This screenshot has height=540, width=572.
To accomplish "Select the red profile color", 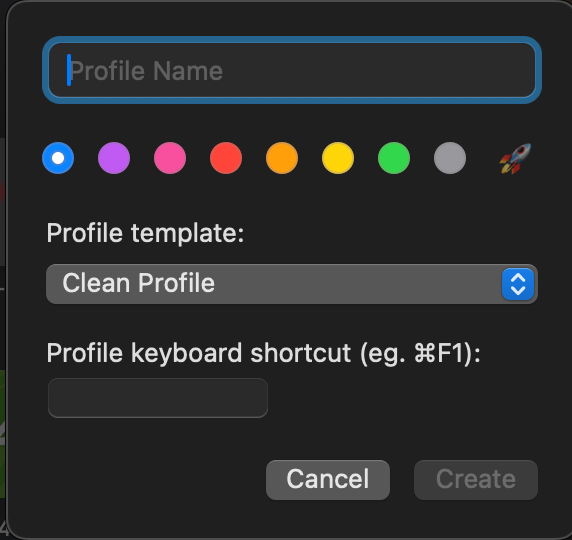I will [x=226, y=158].
